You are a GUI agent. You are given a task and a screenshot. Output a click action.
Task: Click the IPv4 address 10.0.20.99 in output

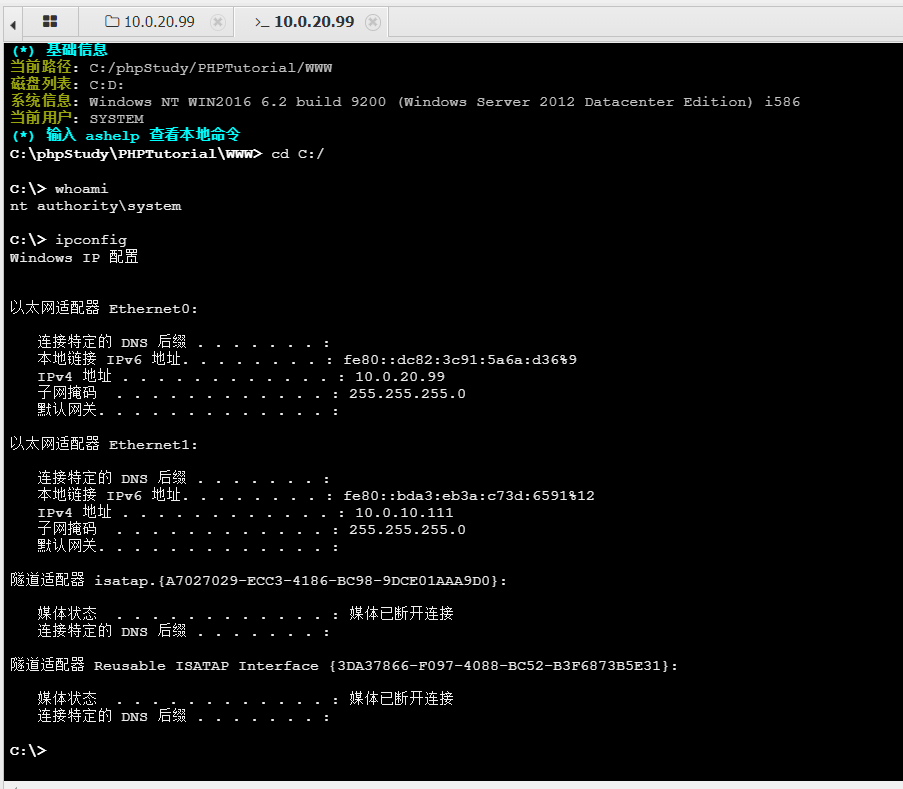pyautogui.click(x=400, y=377)
